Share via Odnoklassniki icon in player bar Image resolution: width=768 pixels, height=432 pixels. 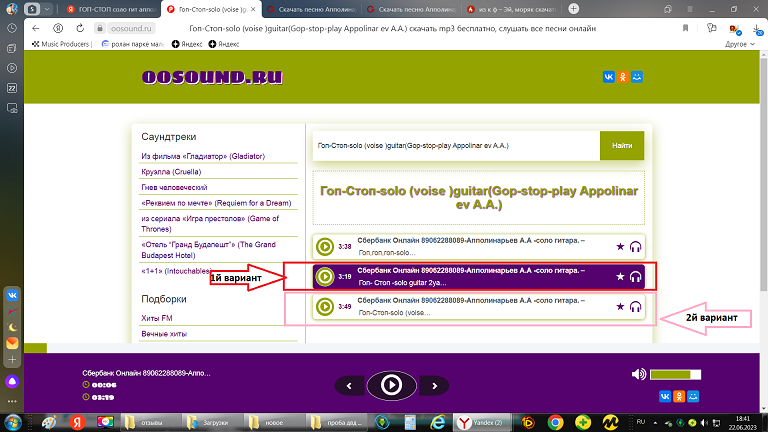[x=679, y=396]
